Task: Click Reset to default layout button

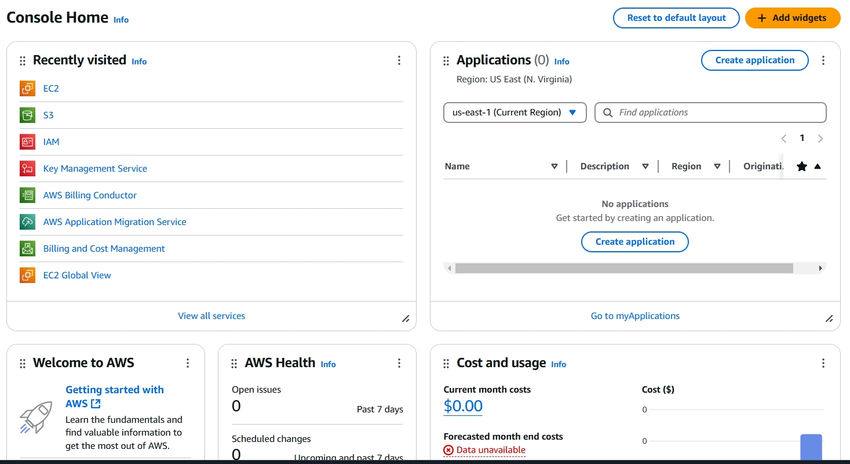Action: point(676,18)
